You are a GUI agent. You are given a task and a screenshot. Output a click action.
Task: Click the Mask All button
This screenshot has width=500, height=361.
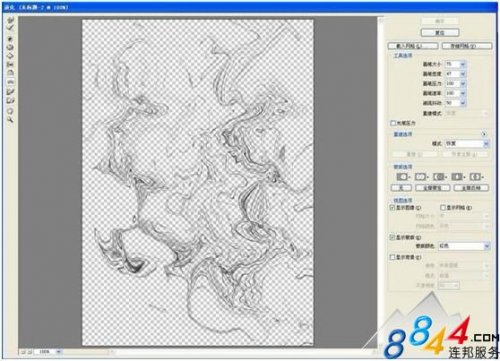(432, 188)
